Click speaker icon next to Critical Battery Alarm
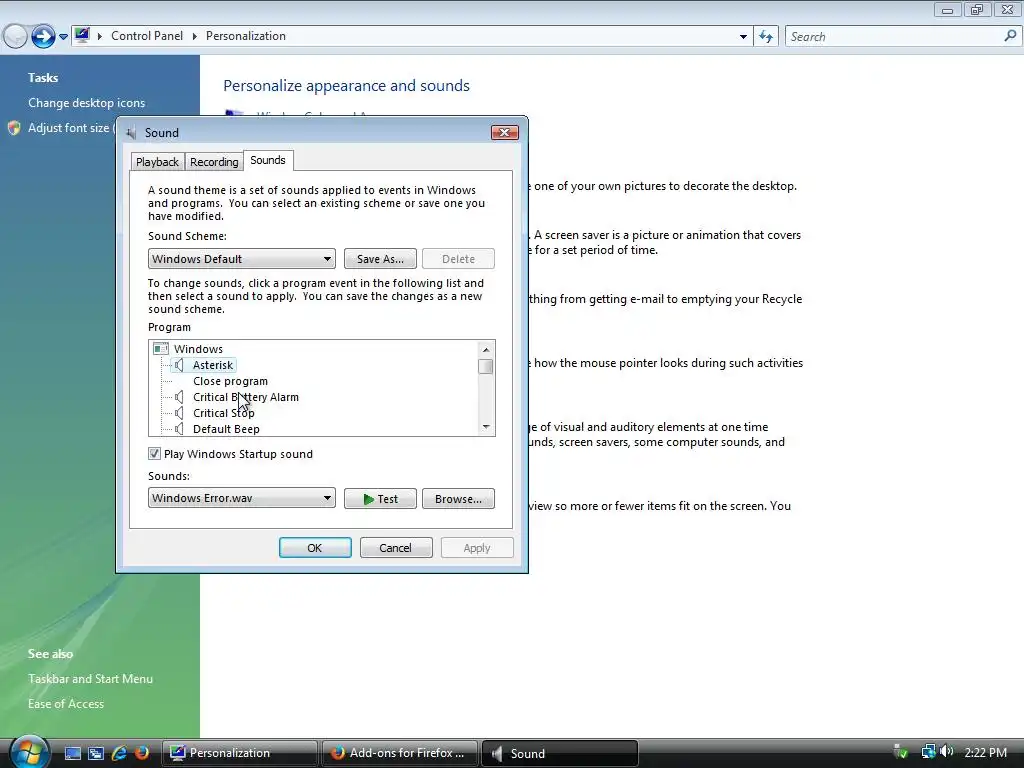The image size is (1024, 768). click(x=180, y=397)
